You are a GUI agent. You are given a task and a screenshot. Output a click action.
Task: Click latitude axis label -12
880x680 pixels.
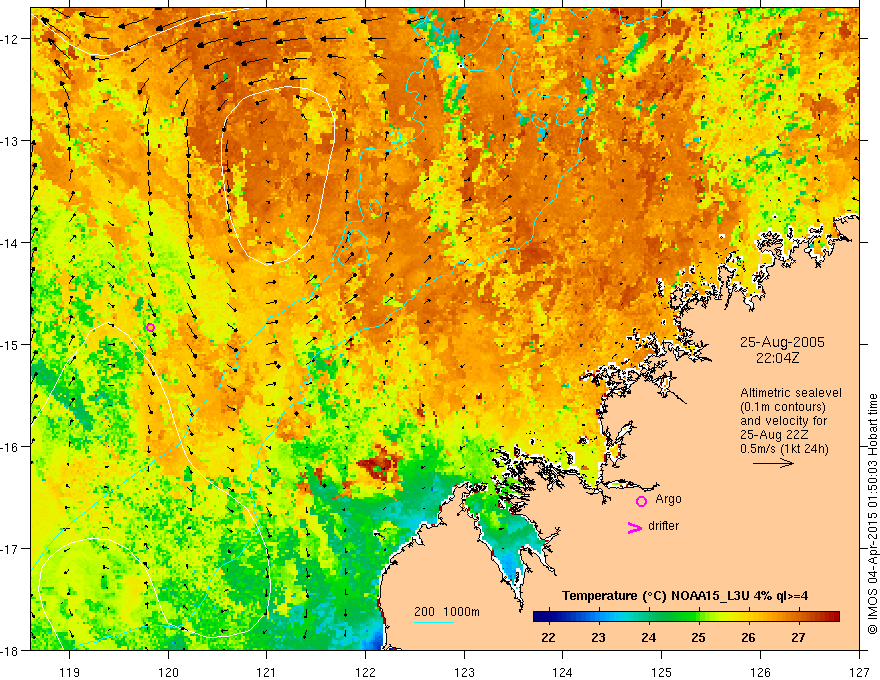point(10,39)
